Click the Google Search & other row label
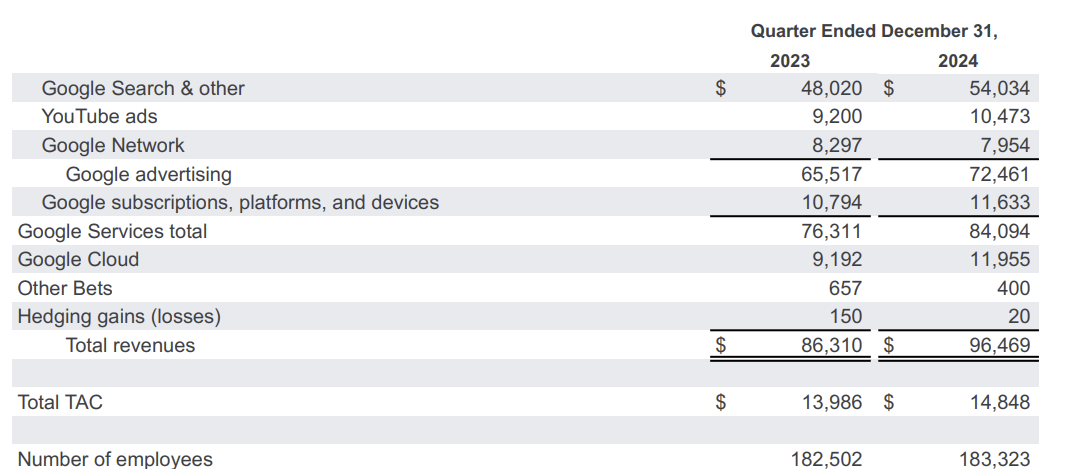 (143, 88)
